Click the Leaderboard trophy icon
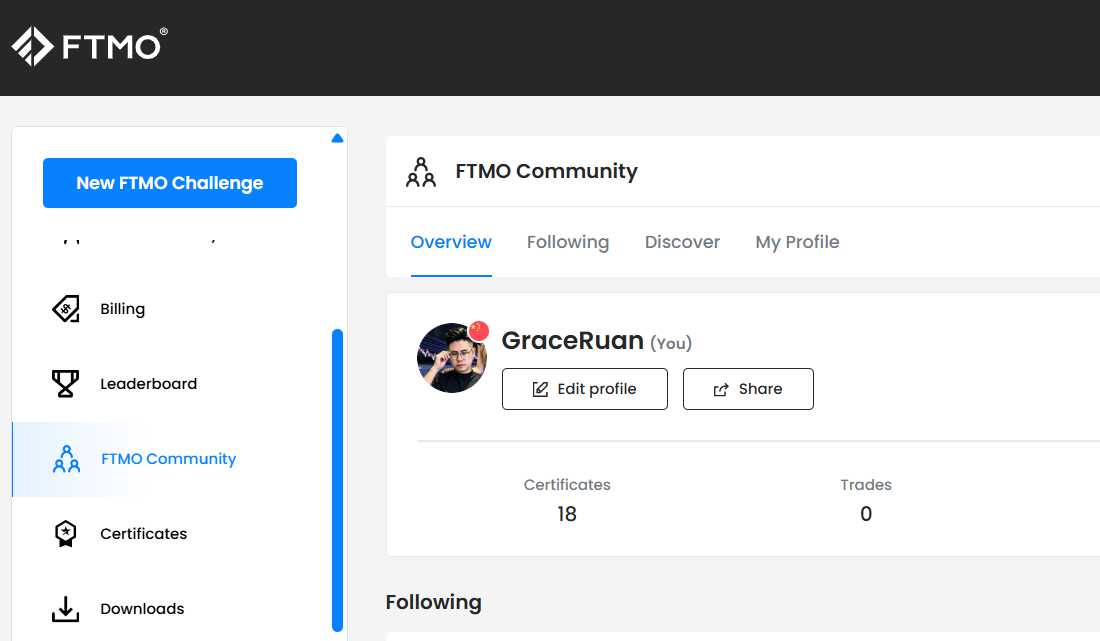The image size is (1100, 641). point(65,384)
